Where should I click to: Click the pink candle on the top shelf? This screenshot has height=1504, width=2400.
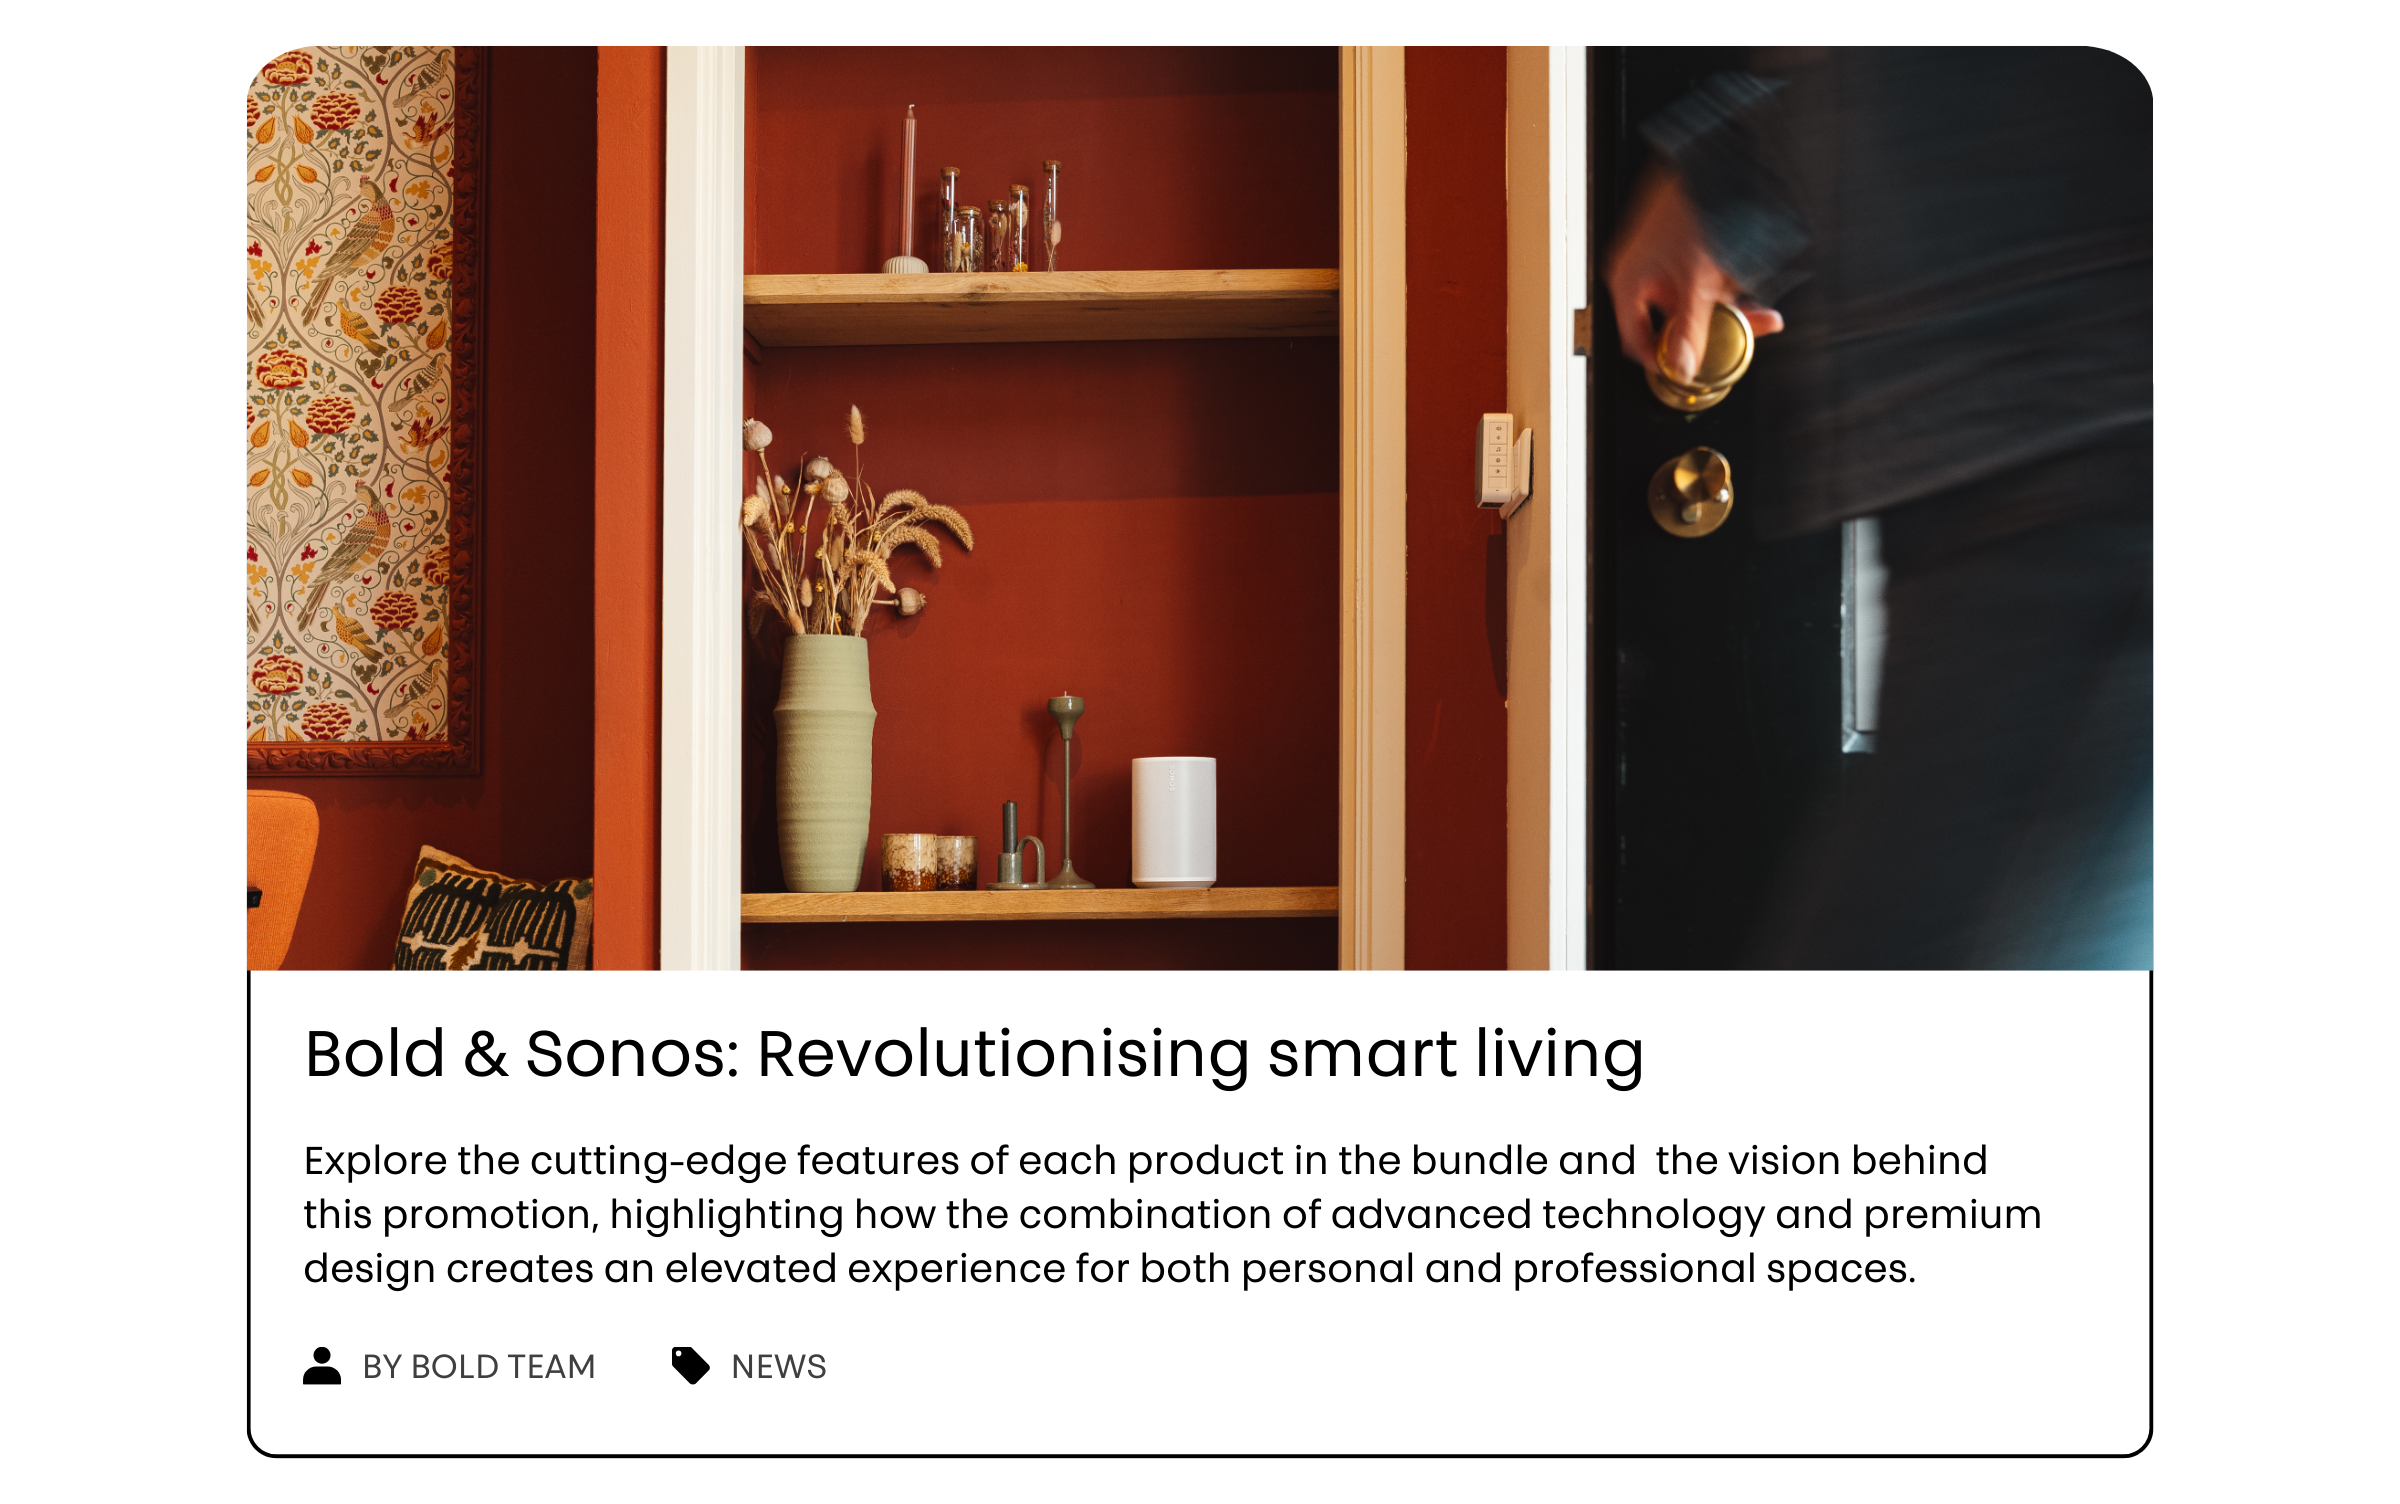click(909, 190)
